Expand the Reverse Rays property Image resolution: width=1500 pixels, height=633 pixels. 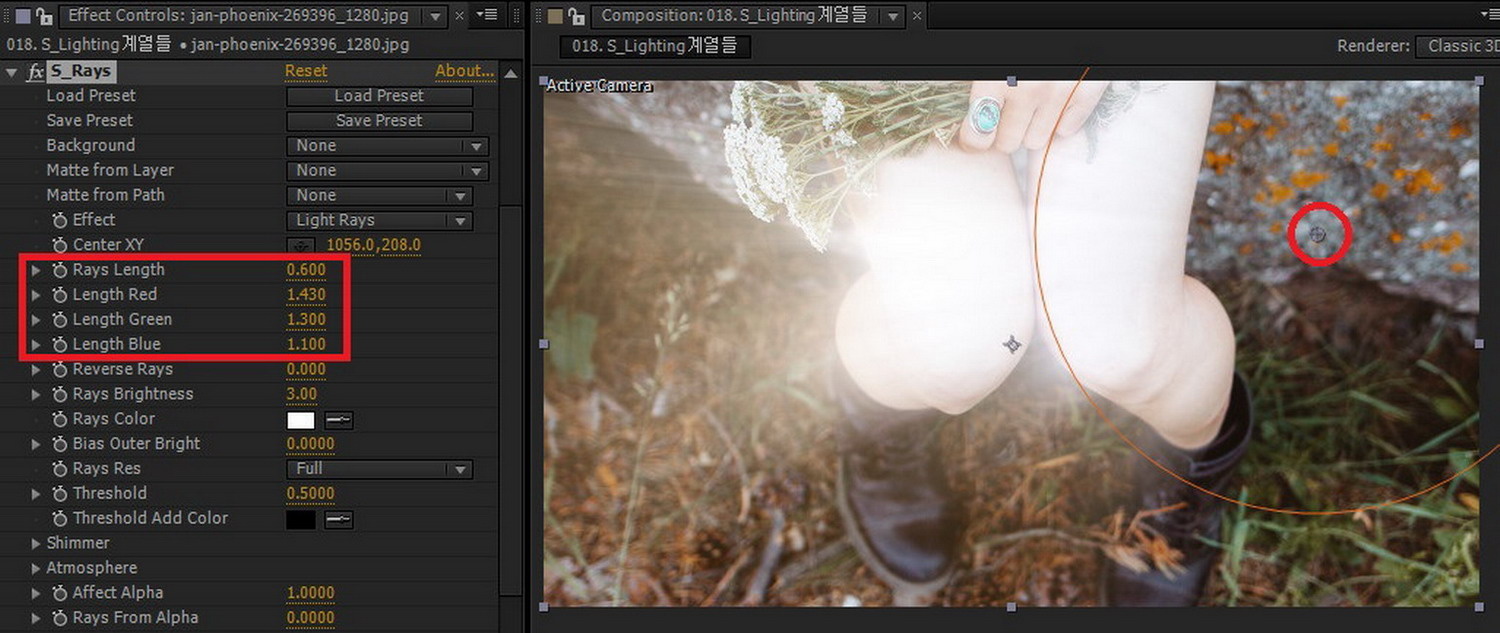click(x=37, y=370)
